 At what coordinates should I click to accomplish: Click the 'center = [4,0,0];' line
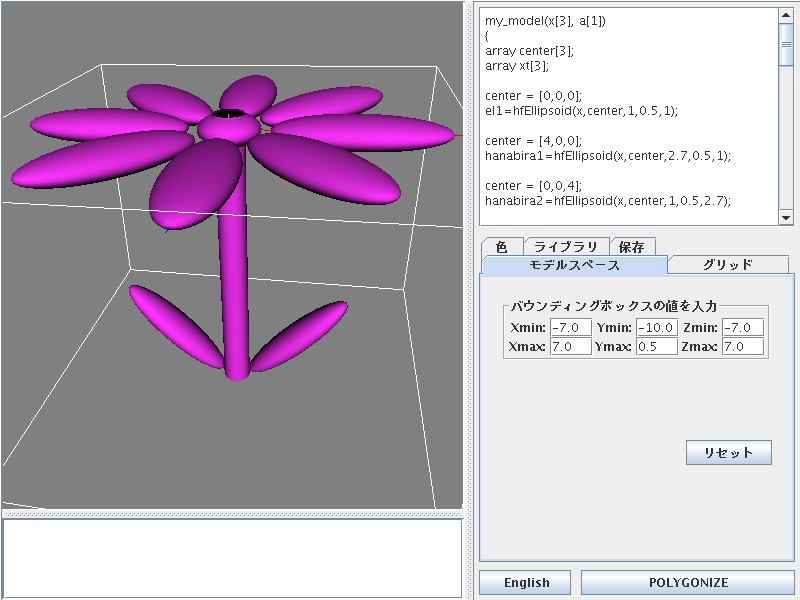click(533, 141)
